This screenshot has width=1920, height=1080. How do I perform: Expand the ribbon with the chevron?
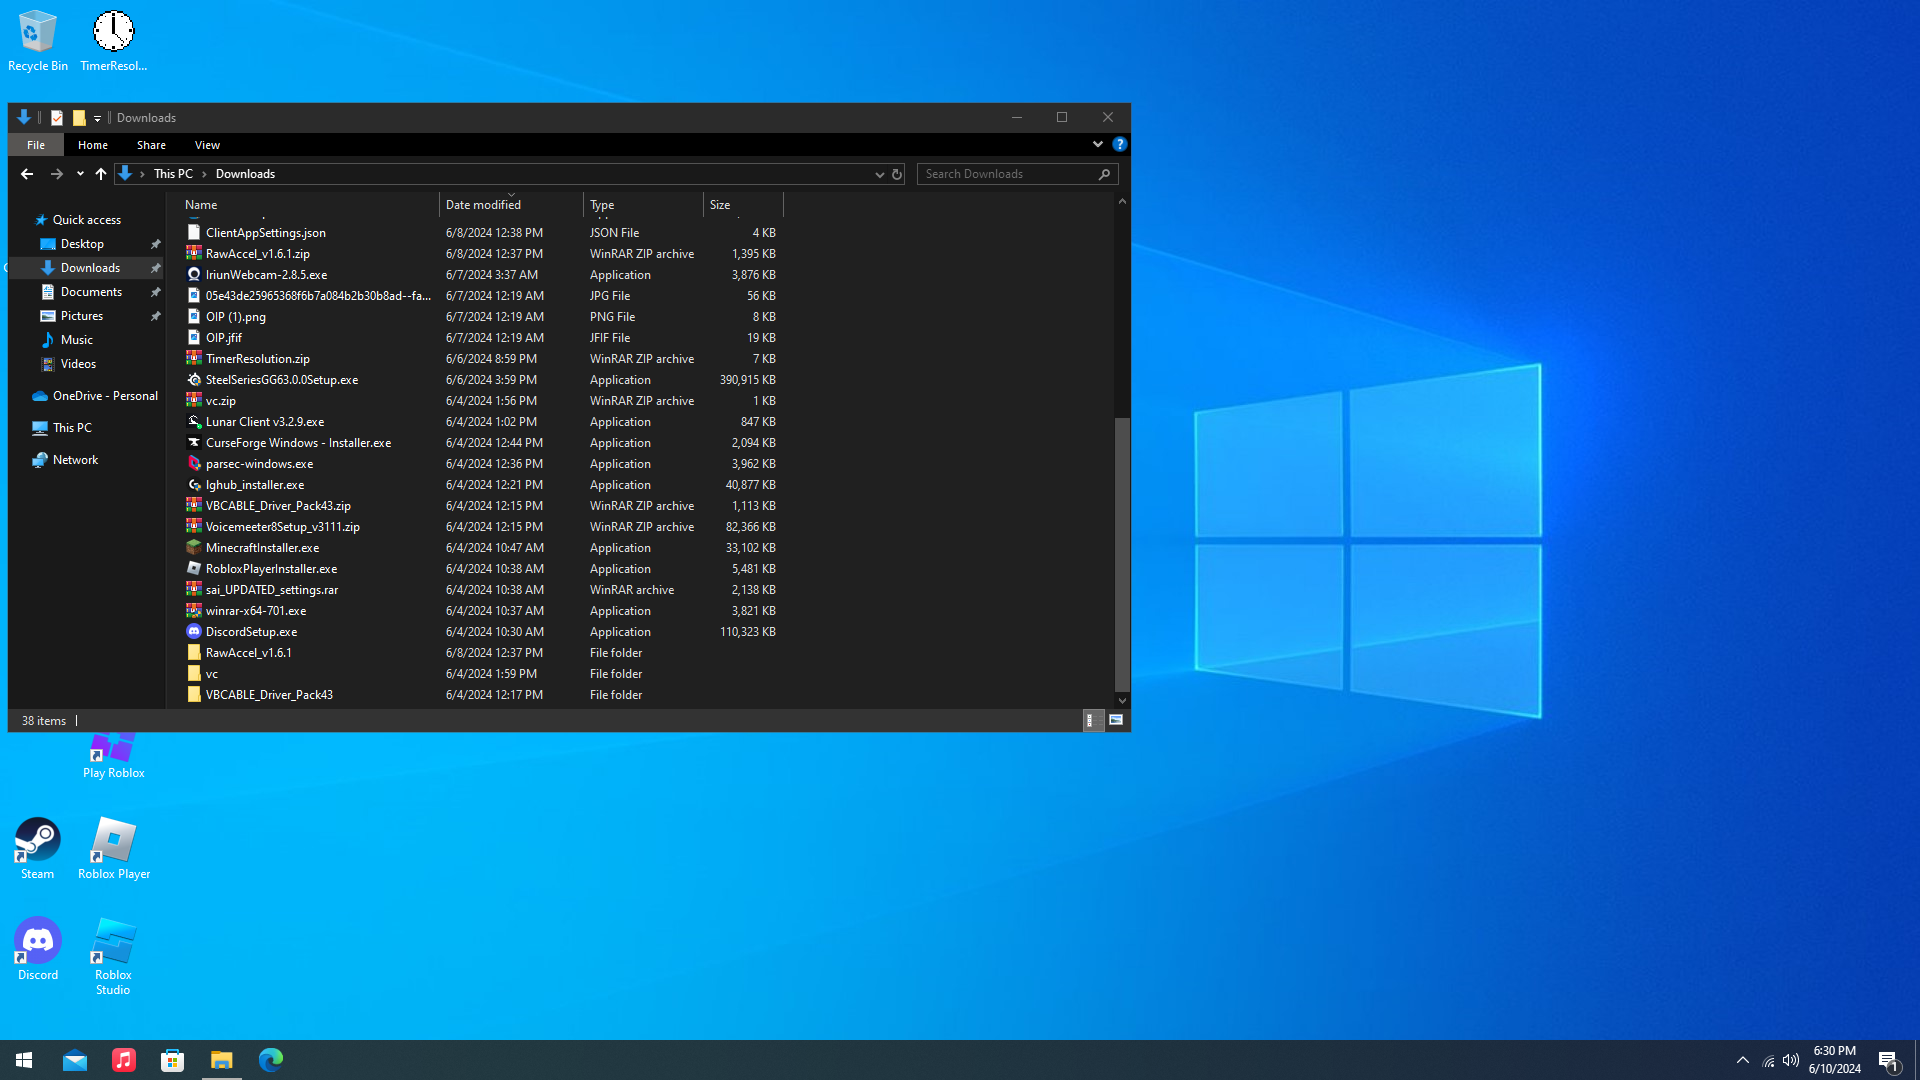(x=1097, y=145)
